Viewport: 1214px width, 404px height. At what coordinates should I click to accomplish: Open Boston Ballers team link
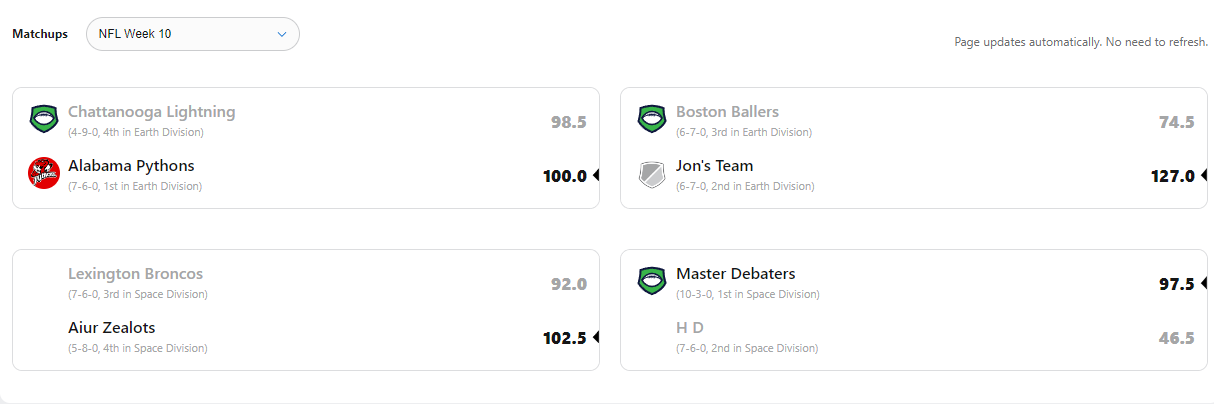coord(727,112)
